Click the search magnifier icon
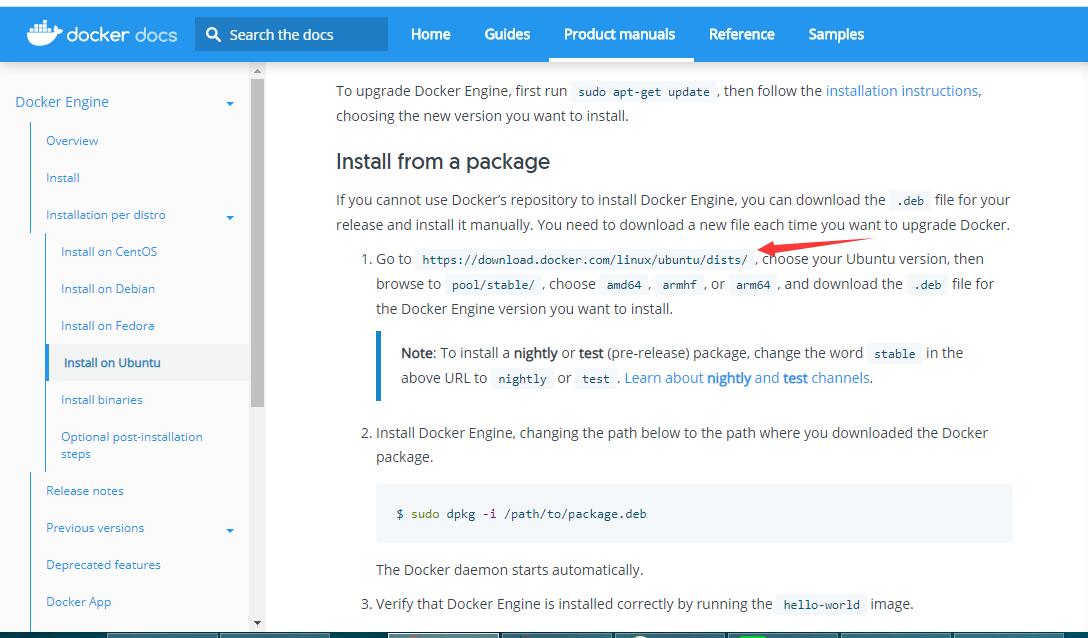This screenshot has height=638, width=1088. (214, 34)
